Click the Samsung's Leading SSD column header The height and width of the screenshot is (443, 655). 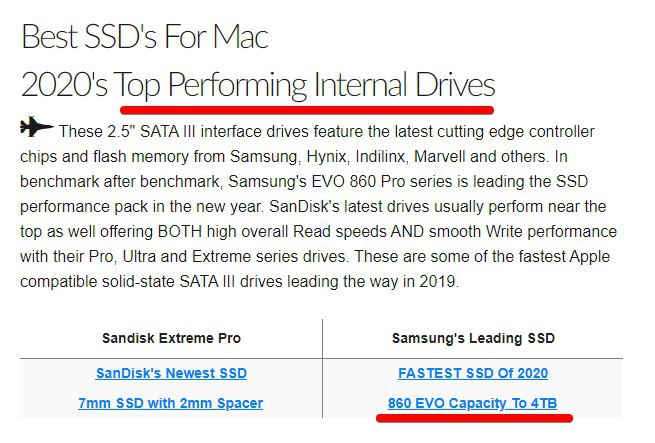(x=472, y=339)
